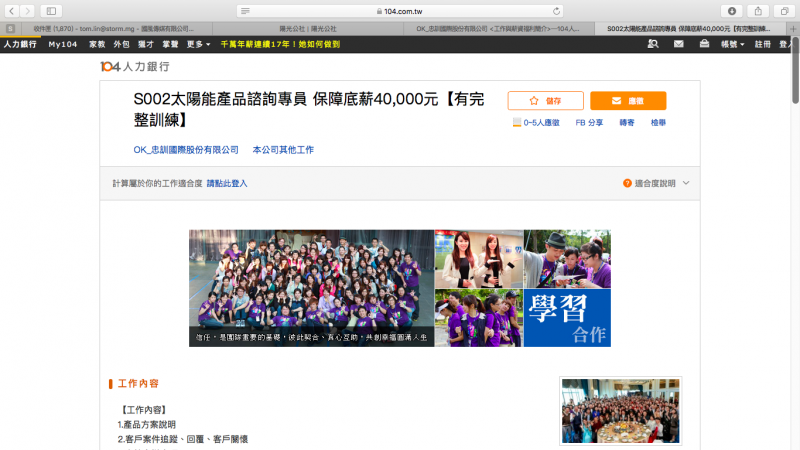Go back with Safari's back arrow
The height and width of the screenshot is (450, 800).
[11, 11]
